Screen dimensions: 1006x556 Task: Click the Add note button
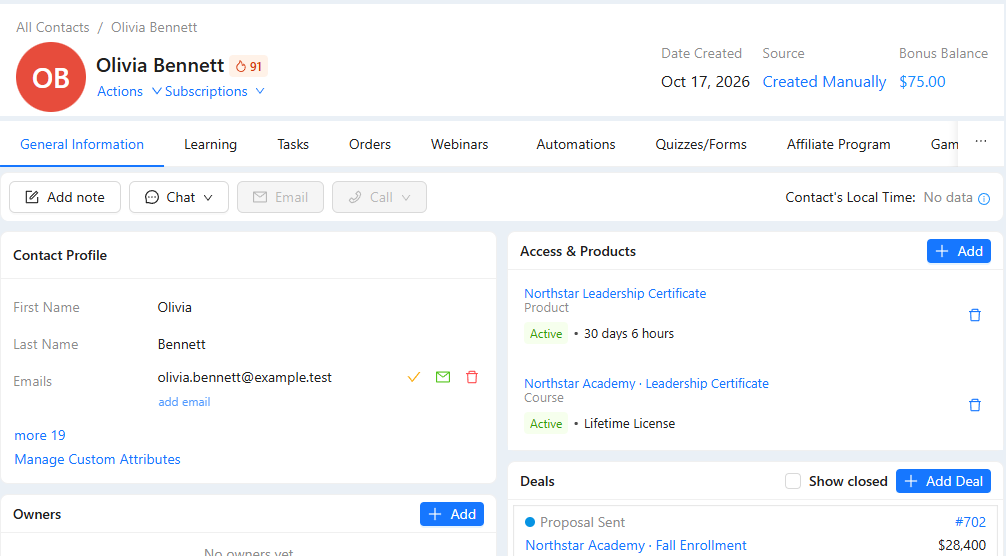coord(65,197)
